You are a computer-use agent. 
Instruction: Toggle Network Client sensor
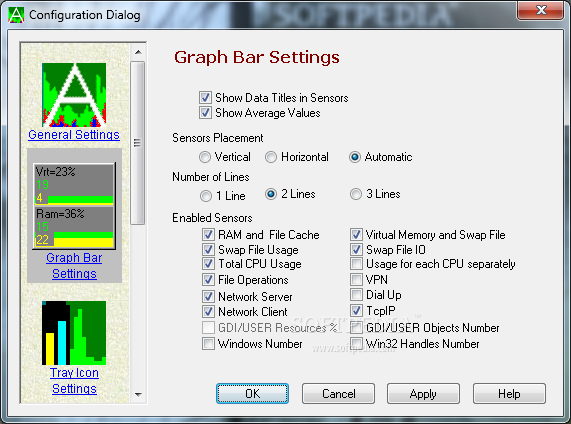pos(208,311)
